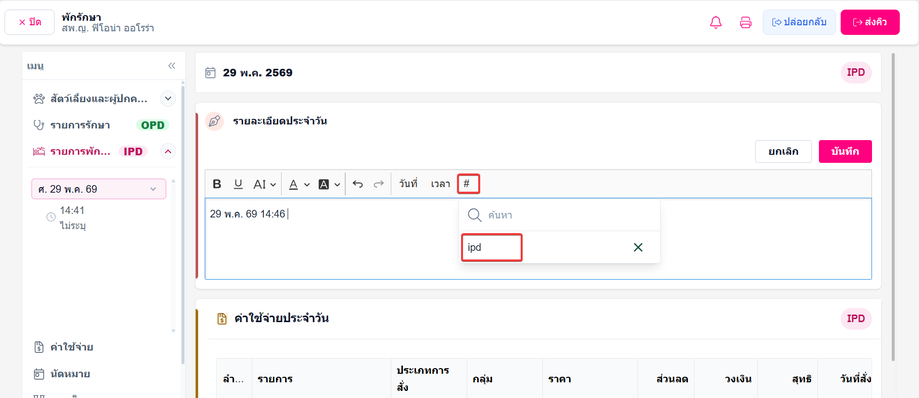Click the notification bell icon
The width and height of the screenshot is (919, 398).
click(716, 23)
